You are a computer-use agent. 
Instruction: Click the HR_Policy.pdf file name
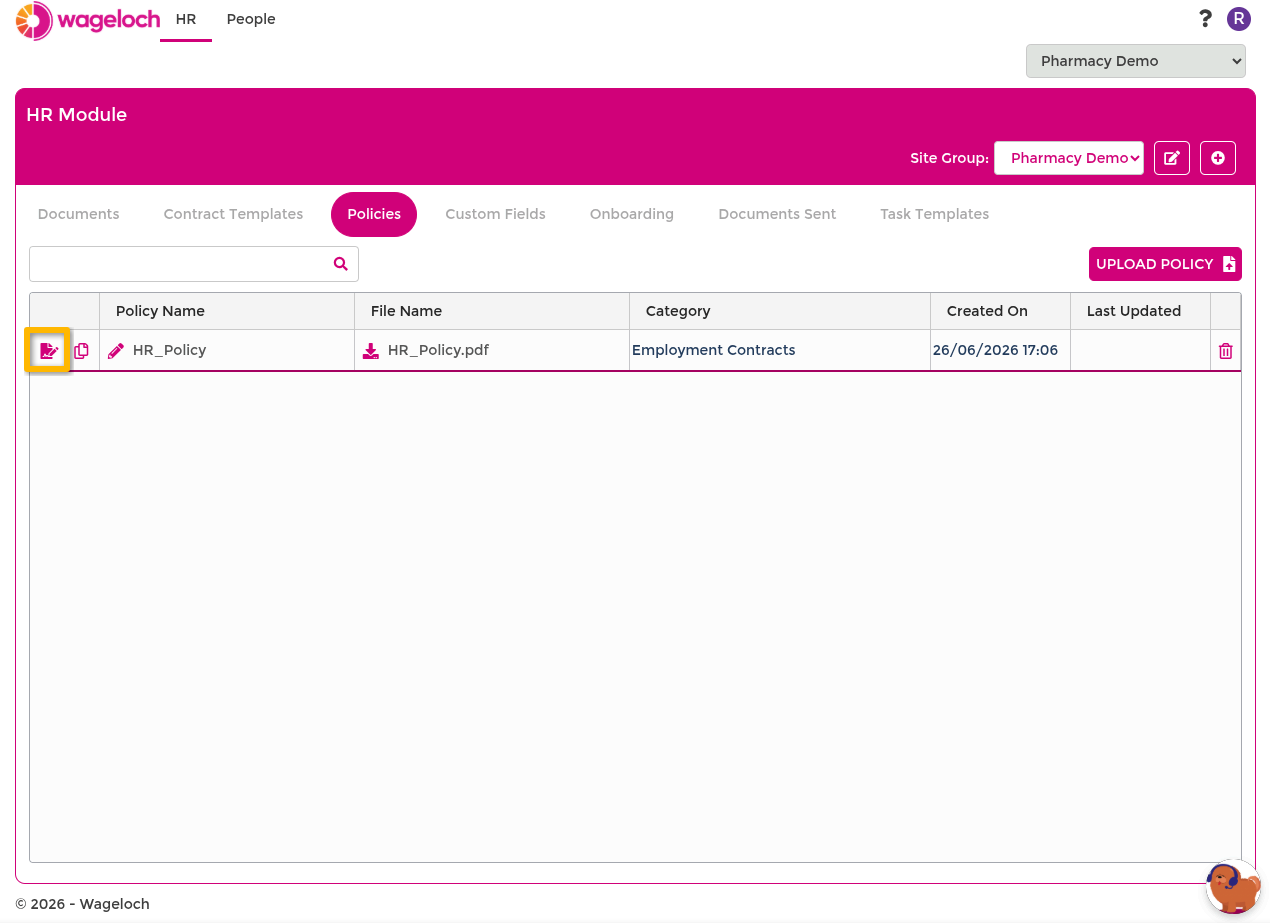coord(438,350)
